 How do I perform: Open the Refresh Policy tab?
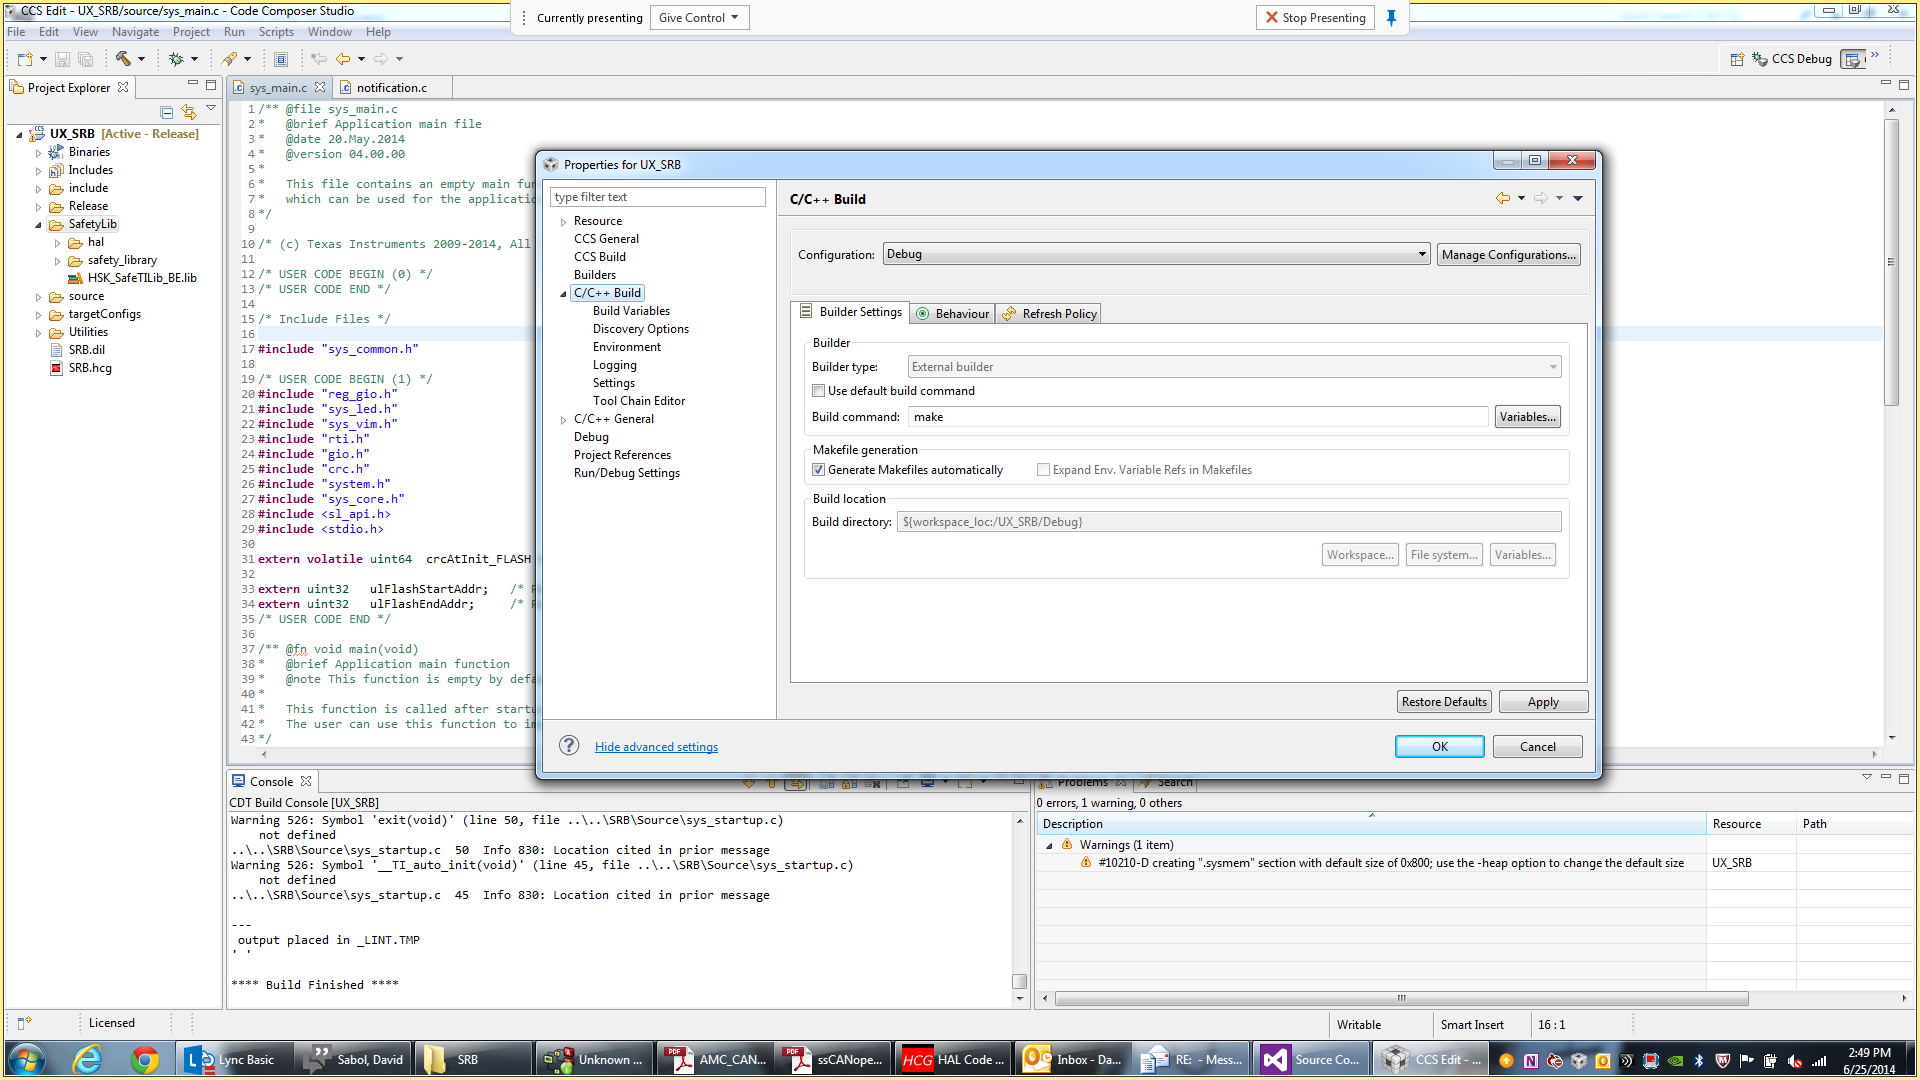1050,314
